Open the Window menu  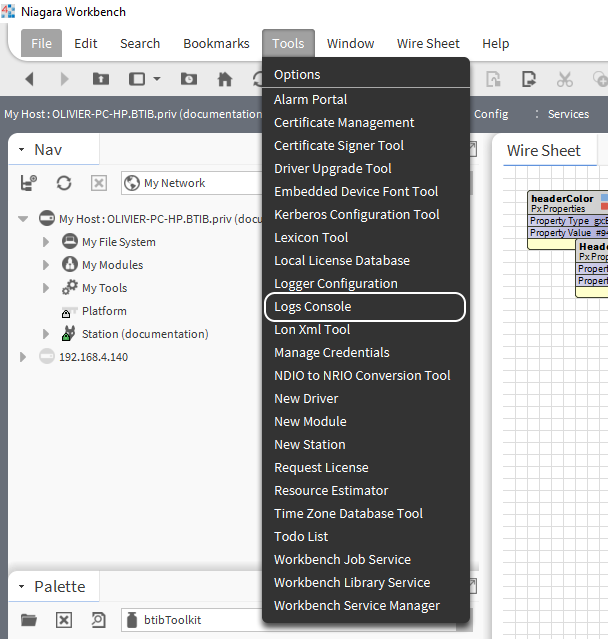(350, 43)
